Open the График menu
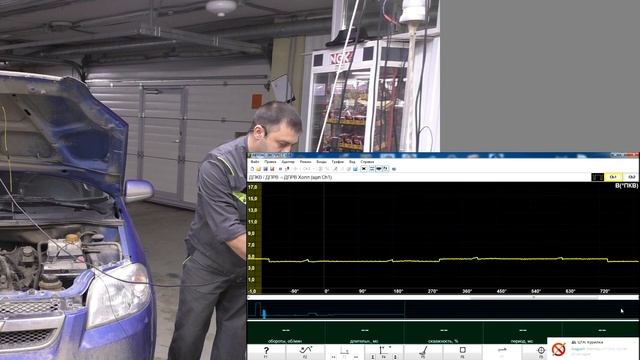Image resolution: width=640 pixels, height=360 pixels. point(338,162)
